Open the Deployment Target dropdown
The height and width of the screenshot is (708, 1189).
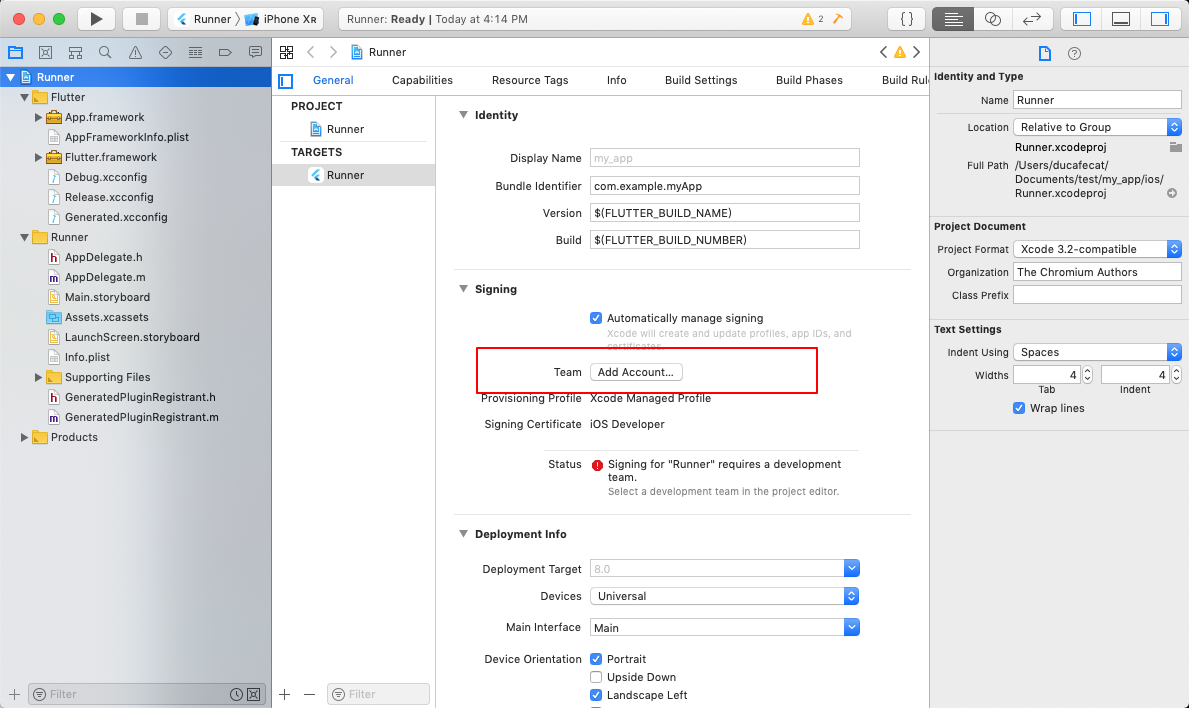click(x=852, y=569)
